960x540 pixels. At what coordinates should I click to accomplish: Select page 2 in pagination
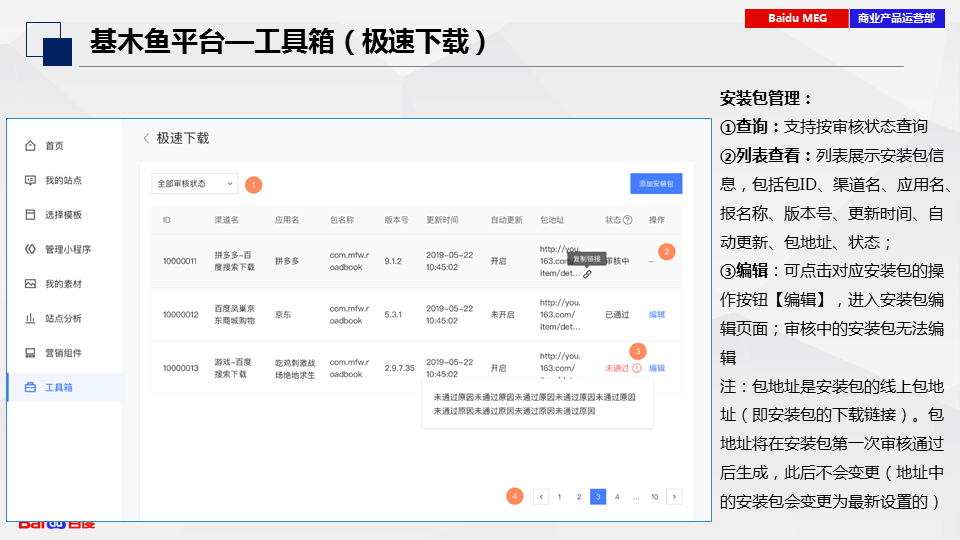click(x=579, y=497)
